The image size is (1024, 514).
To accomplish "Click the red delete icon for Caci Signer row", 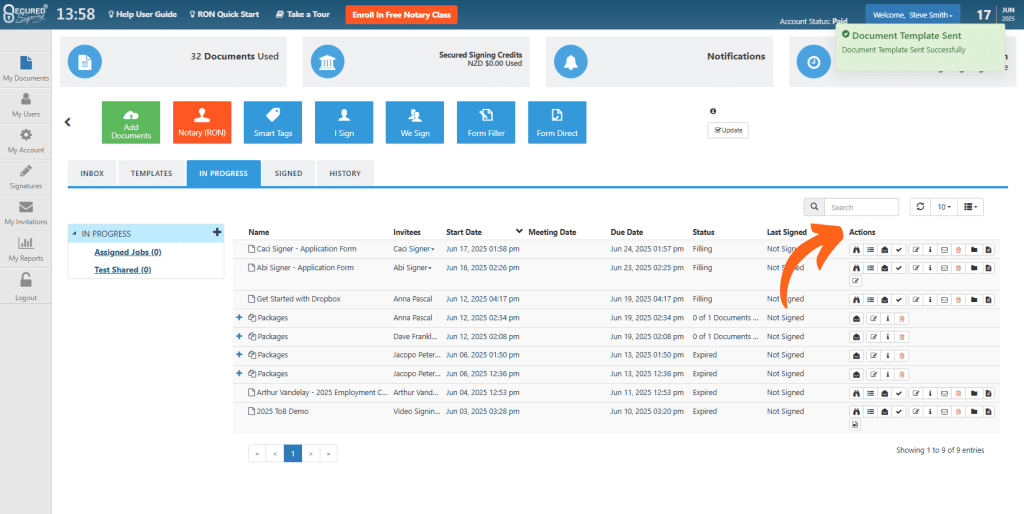I will point(958,249).
